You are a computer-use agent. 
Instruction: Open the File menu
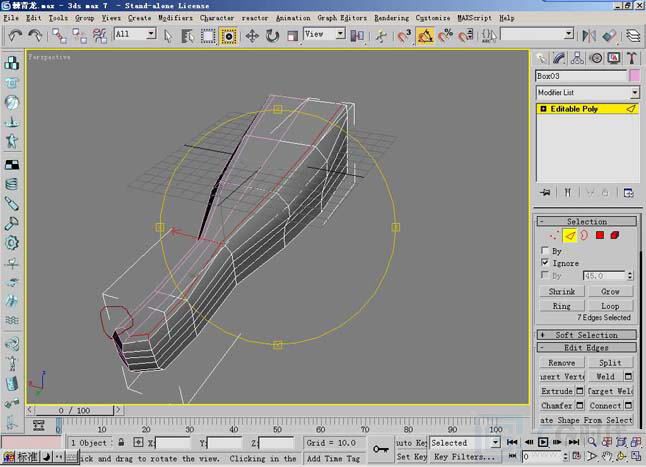[11, 18]
